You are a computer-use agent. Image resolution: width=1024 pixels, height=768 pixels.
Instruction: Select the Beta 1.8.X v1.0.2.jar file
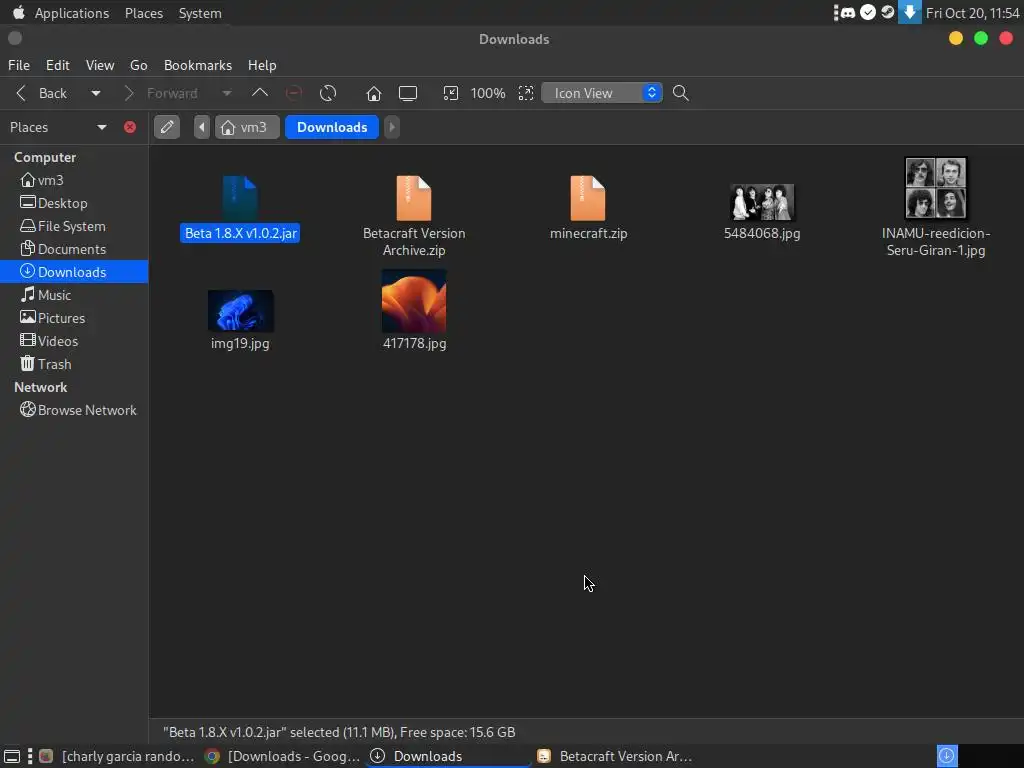pos(240,209)
